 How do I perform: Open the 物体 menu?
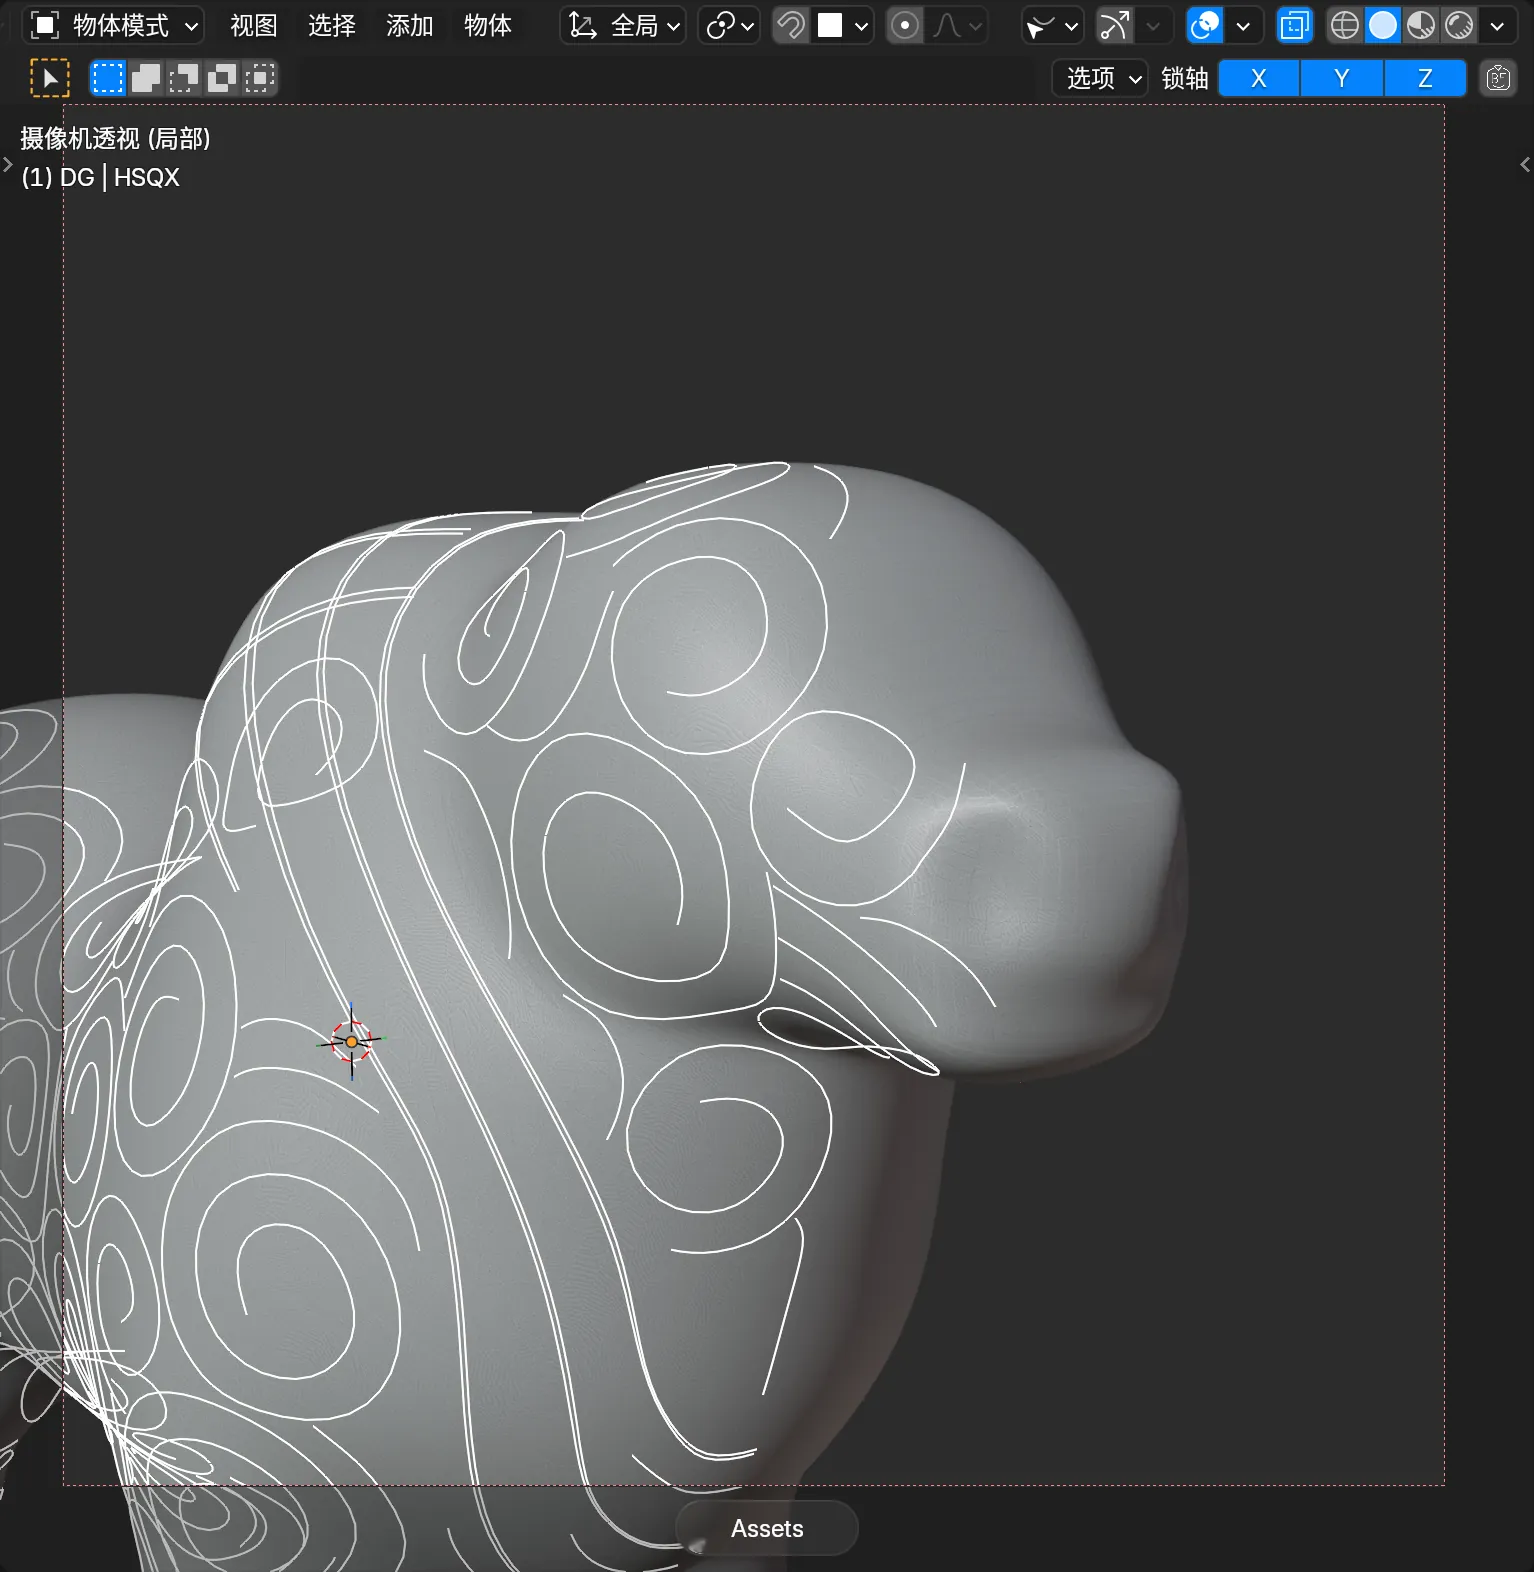[x=487, y=25]
